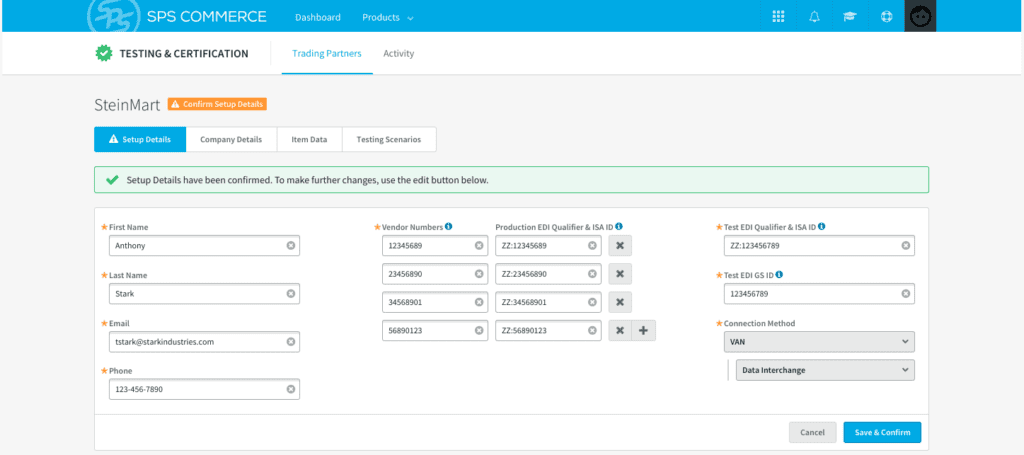The width and height of the screenshot is (1024, 455).
Task: Click the SteinMart heading
Action: tap(127, 104)
